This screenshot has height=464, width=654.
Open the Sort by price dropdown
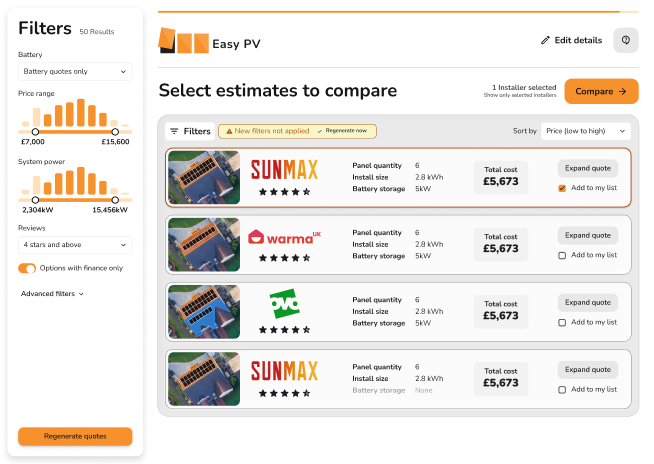(585, 131)
